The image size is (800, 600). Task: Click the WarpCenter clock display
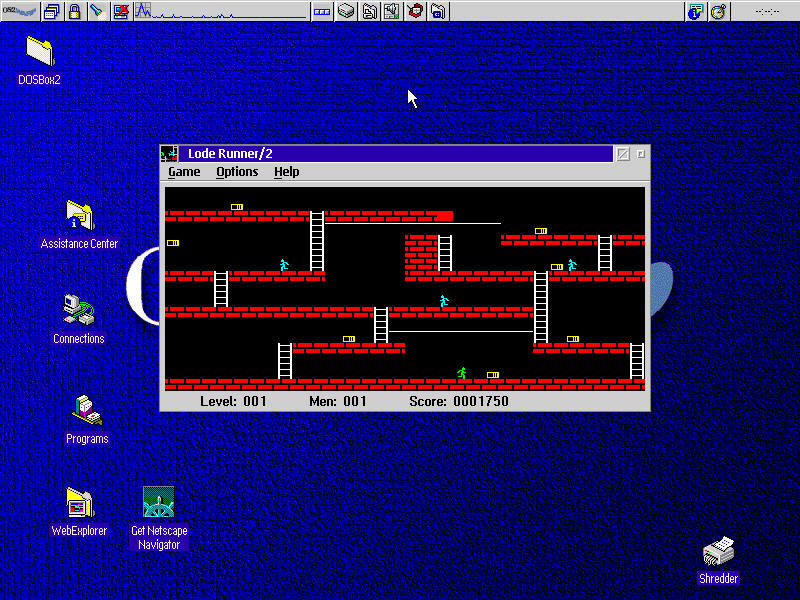(x=766, y=11)
